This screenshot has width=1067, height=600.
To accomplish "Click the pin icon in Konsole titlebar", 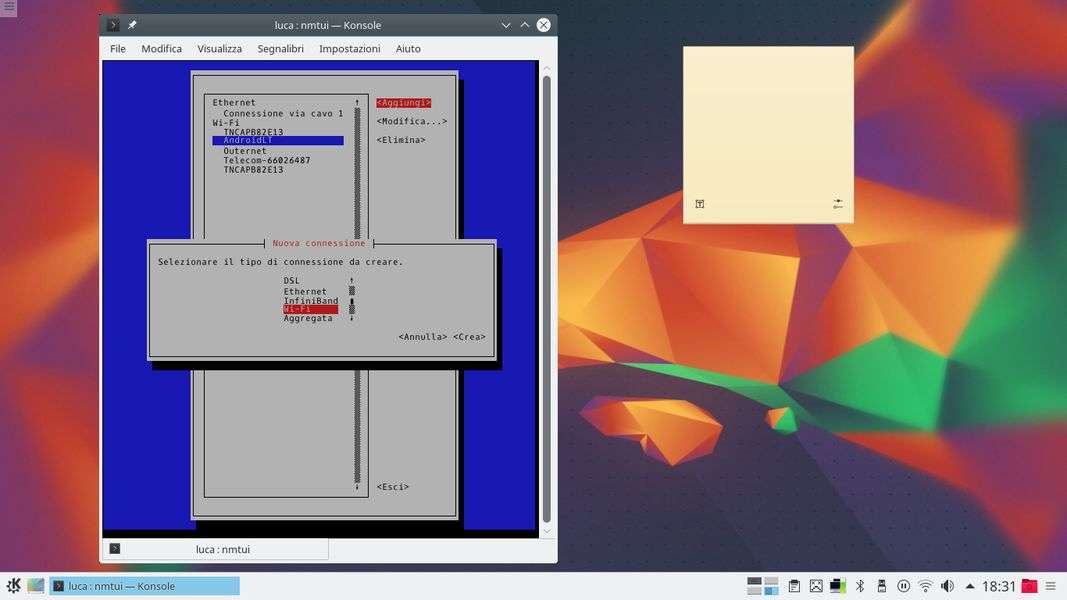I will pos(133,25).
